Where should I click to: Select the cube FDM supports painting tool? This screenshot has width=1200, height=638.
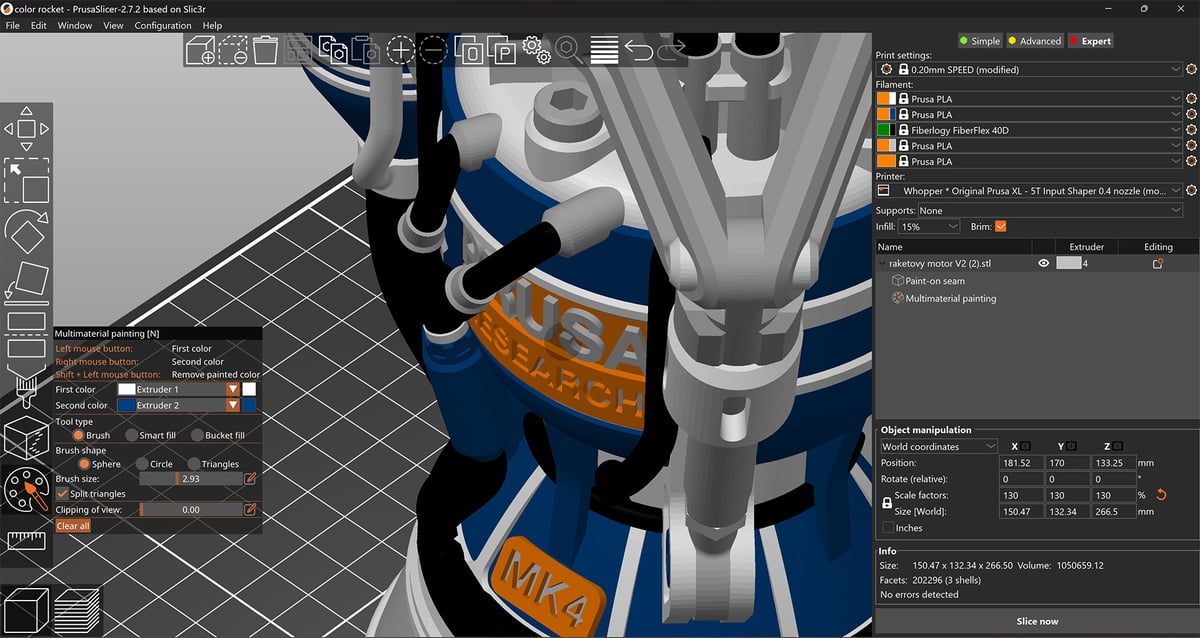click(27, 439)
